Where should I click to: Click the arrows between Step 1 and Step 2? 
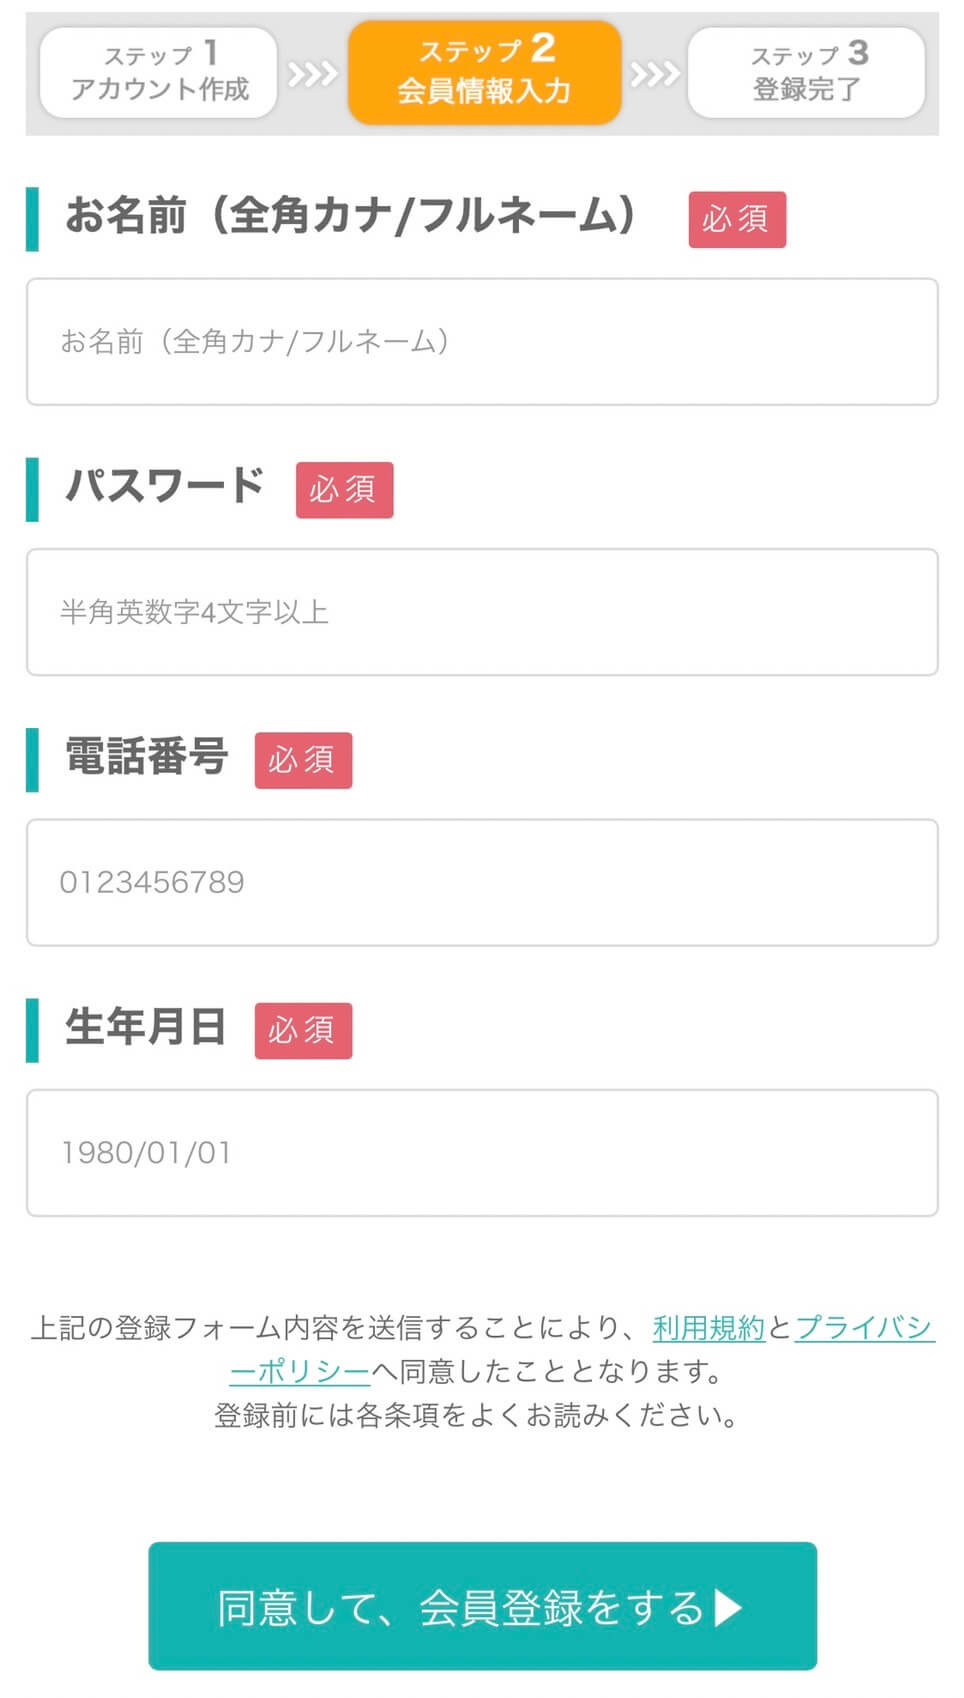(312, 74)
